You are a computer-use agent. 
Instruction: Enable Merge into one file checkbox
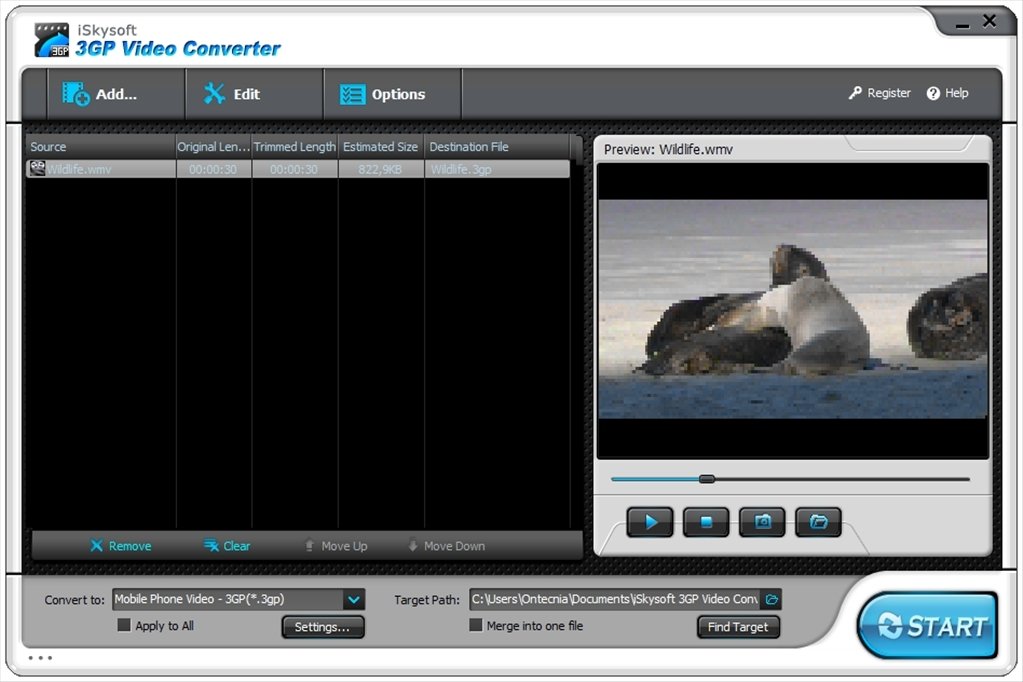pyautogui.click(x=476, y=625)
